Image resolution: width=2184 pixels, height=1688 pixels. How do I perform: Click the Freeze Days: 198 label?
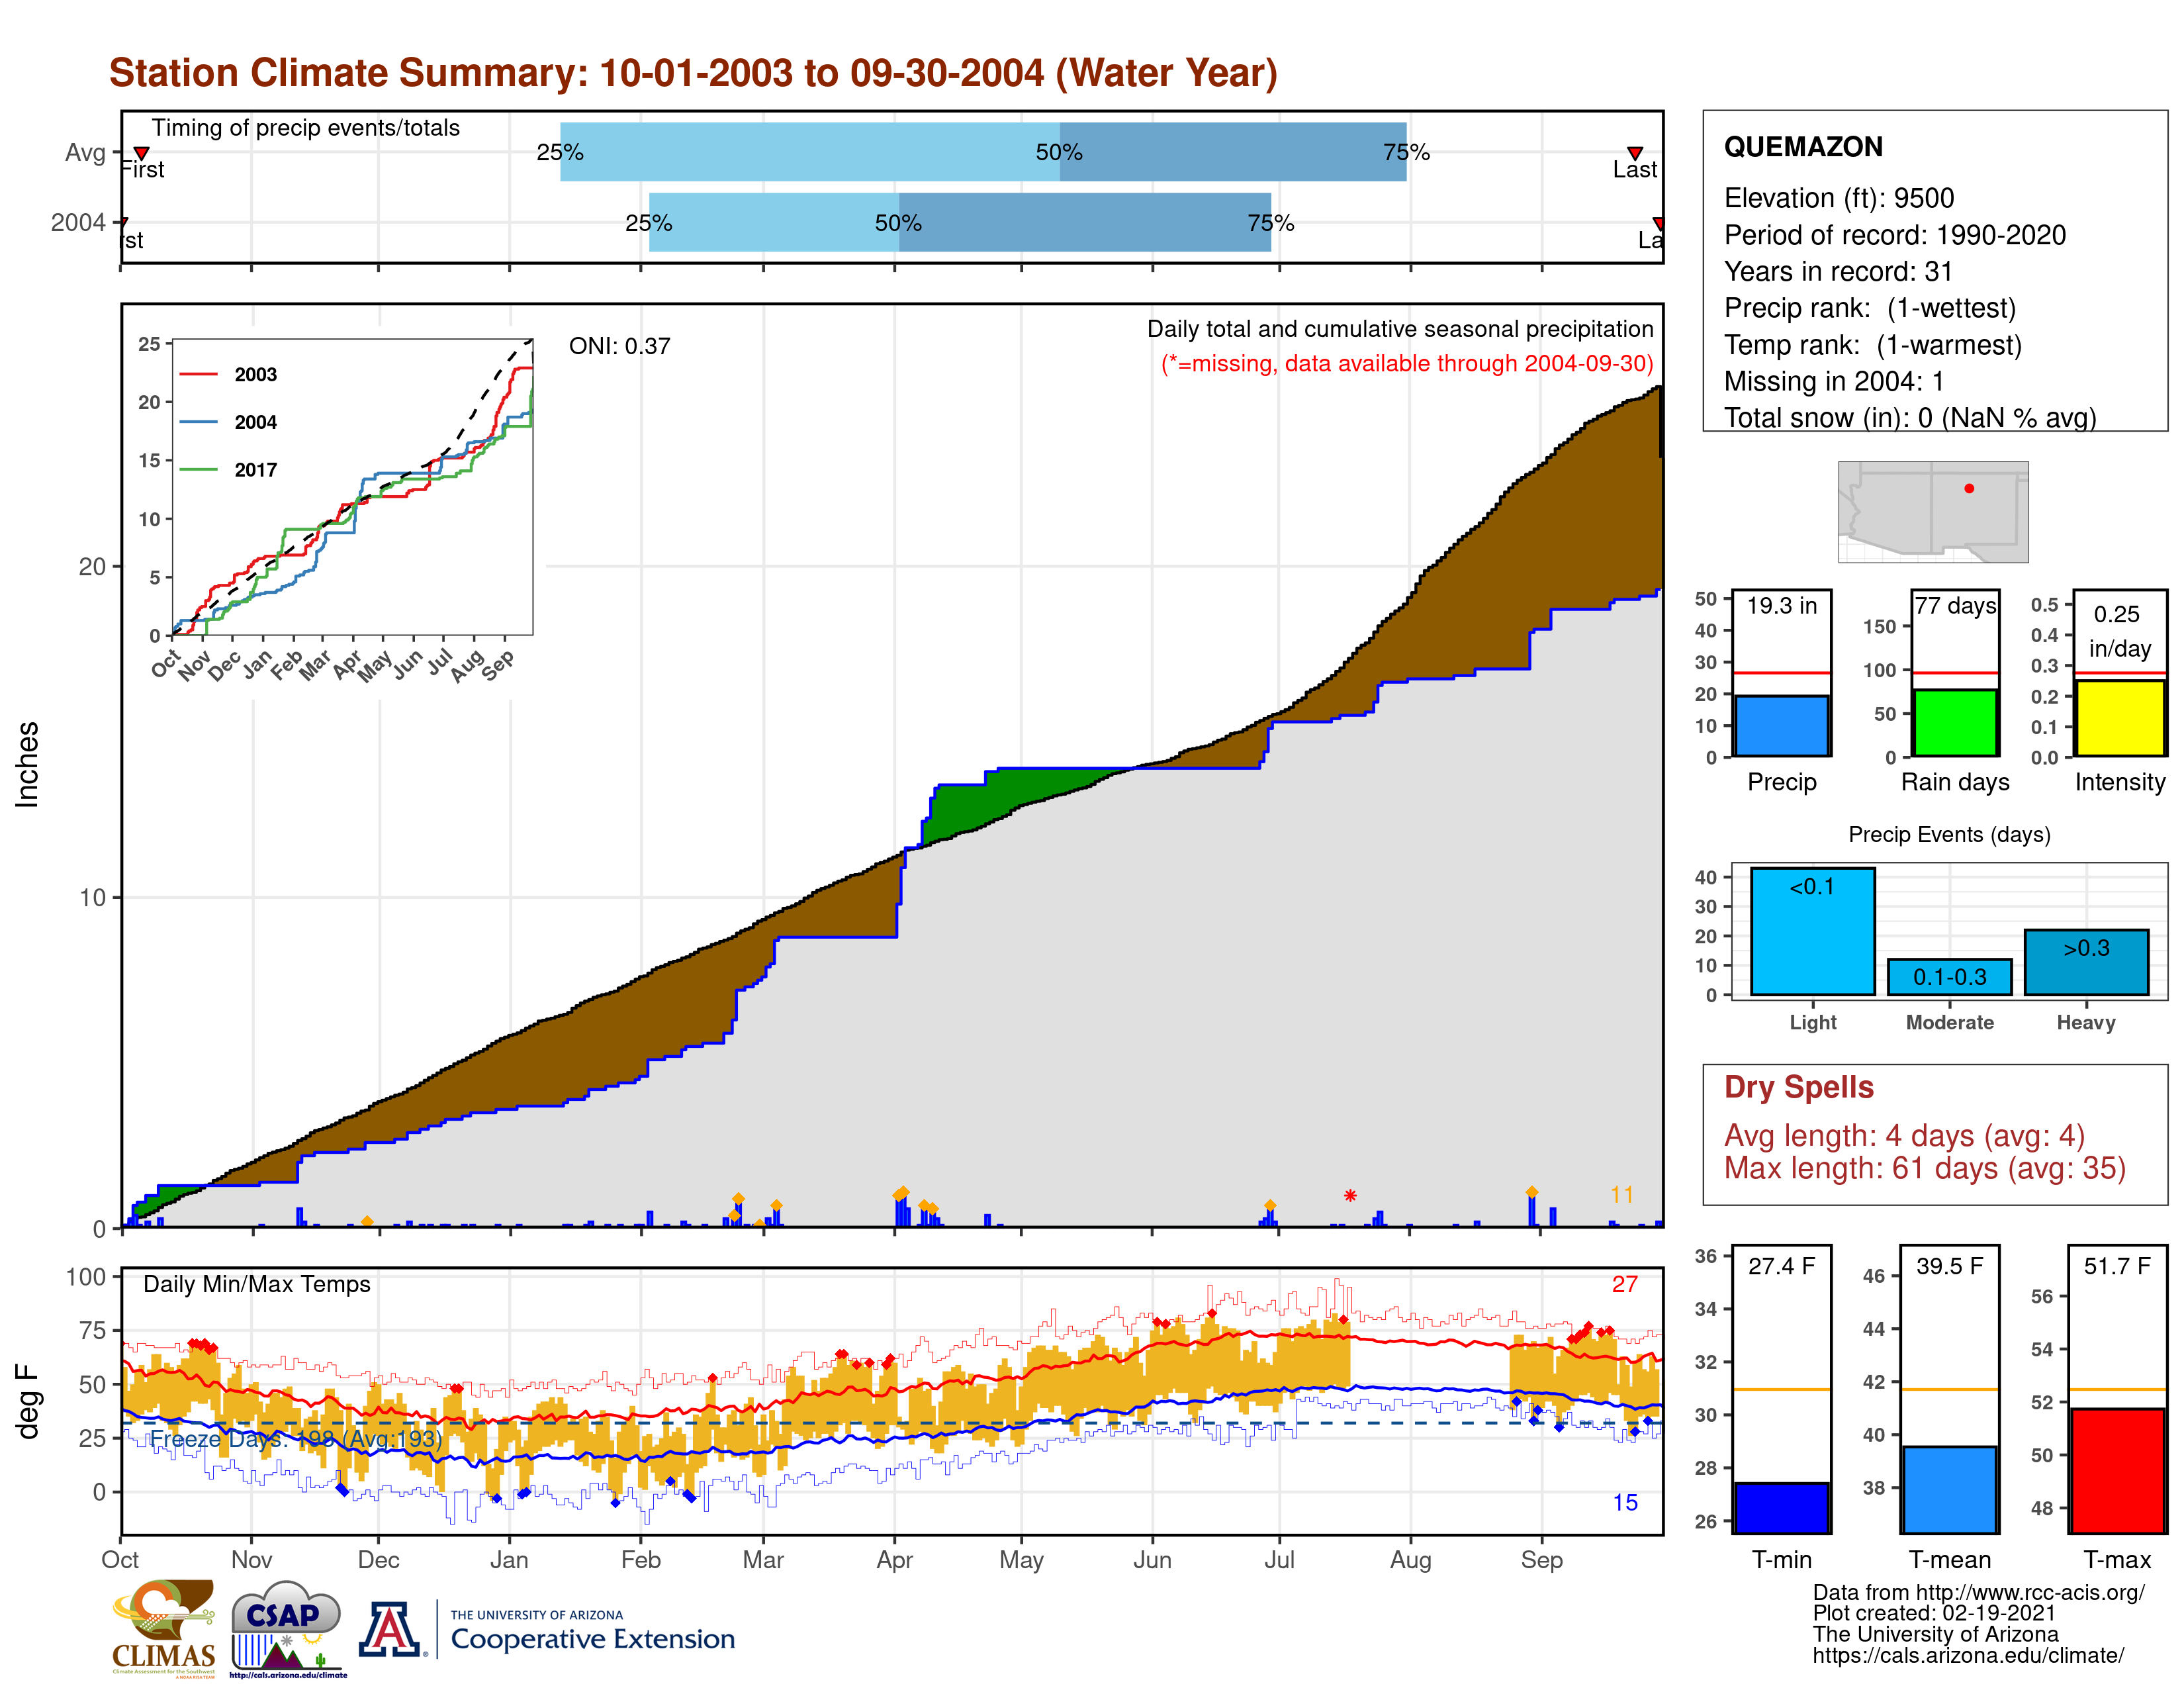coord(296,1439)
